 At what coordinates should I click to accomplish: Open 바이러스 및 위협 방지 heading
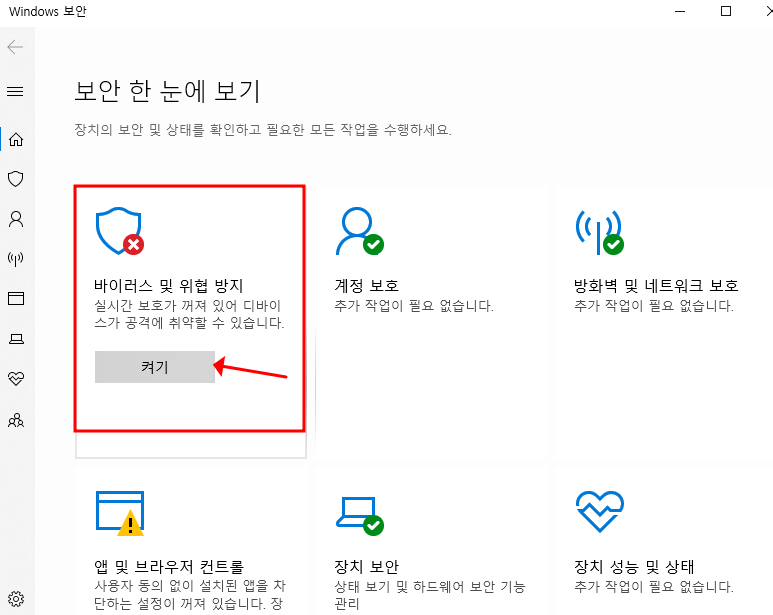[x=169, y=285]
